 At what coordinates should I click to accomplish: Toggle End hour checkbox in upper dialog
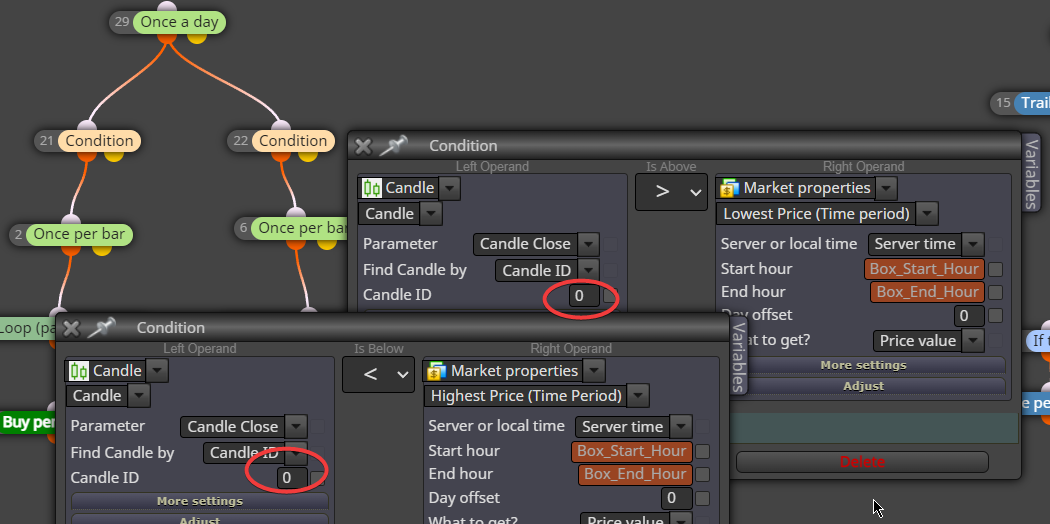tap(996, 292)
